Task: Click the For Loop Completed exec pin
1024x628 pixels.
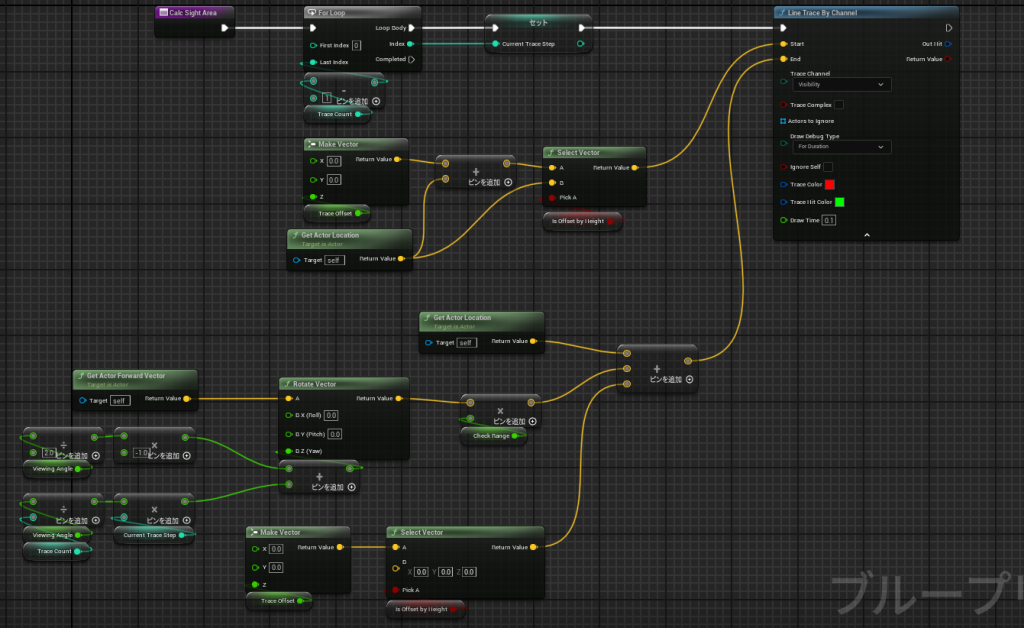Action: coord(411,59)
